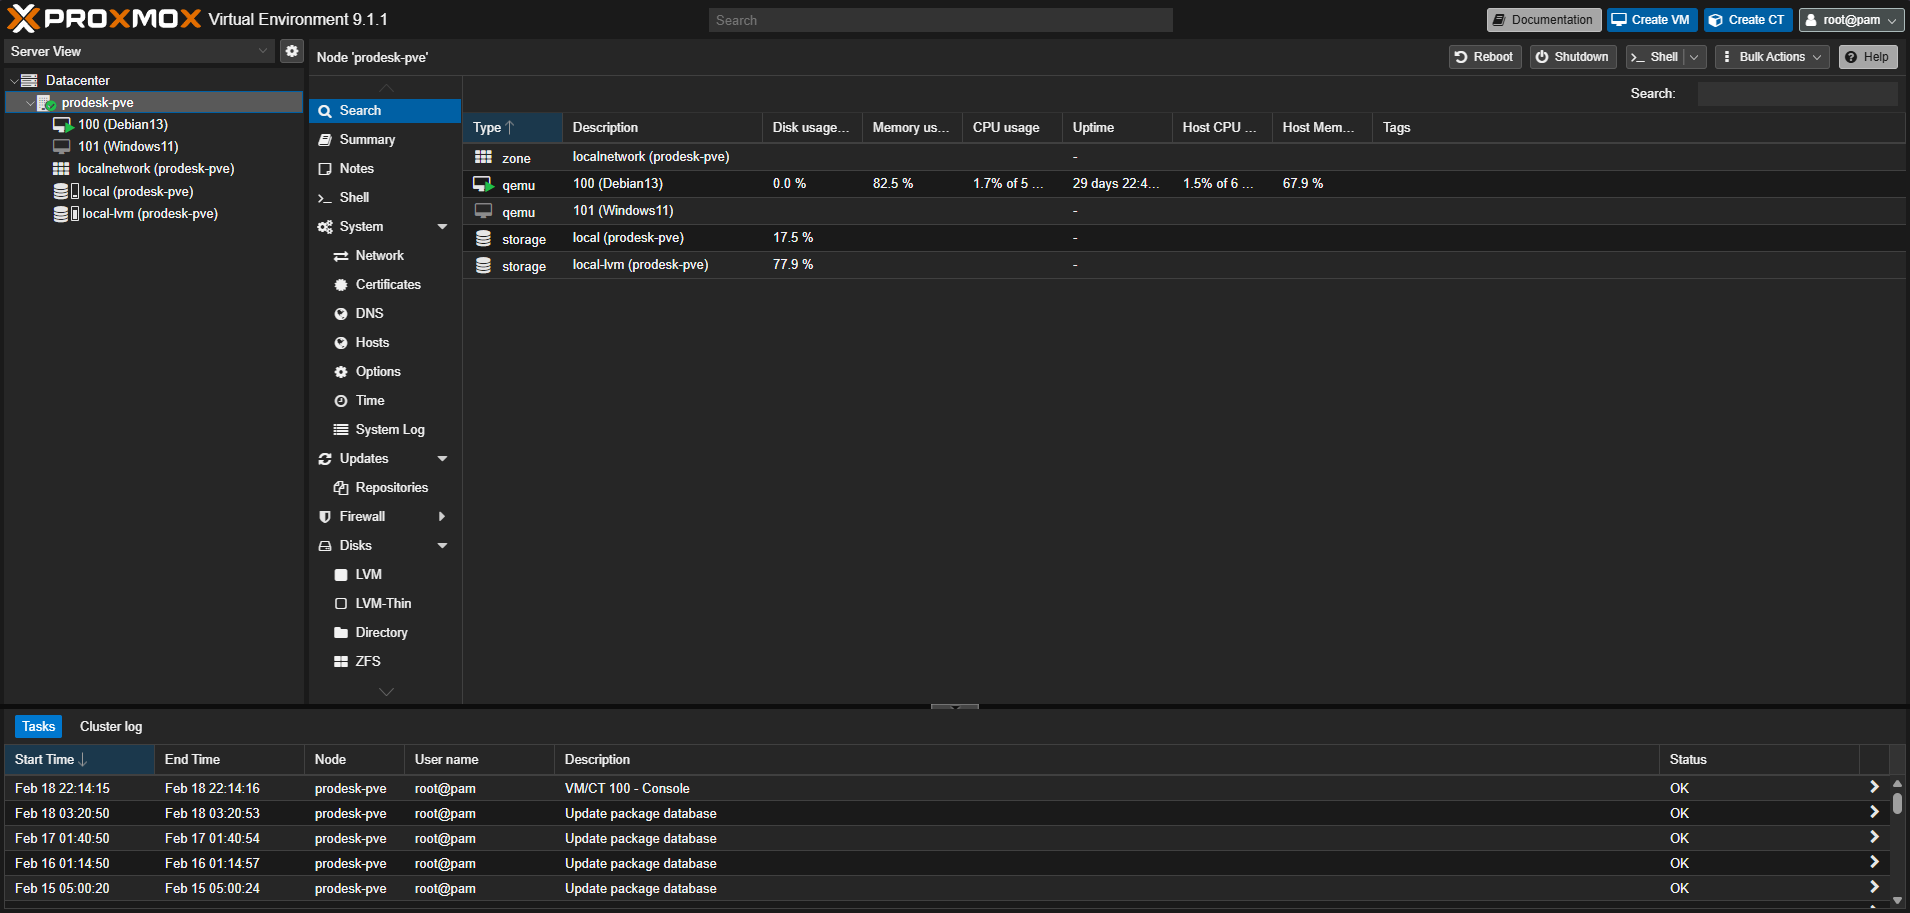Screen dimensions: 1910x913
Task: Sort by the Type column header
Action: [512, 128]
